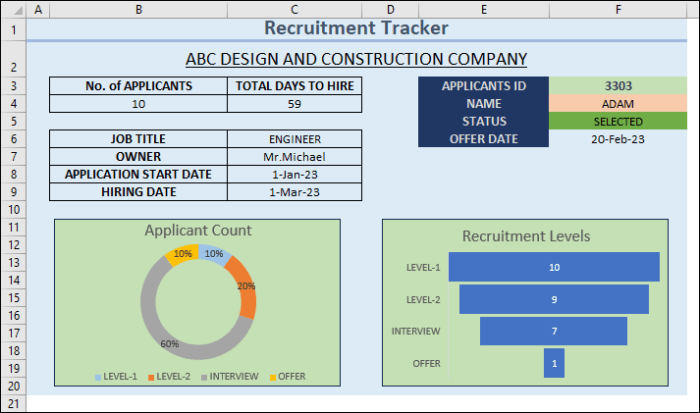The height and width of the screenshot is (413, 700).
Task: Click the LEVEL-1 funnel bar showing 10
Action: (554, 267)
